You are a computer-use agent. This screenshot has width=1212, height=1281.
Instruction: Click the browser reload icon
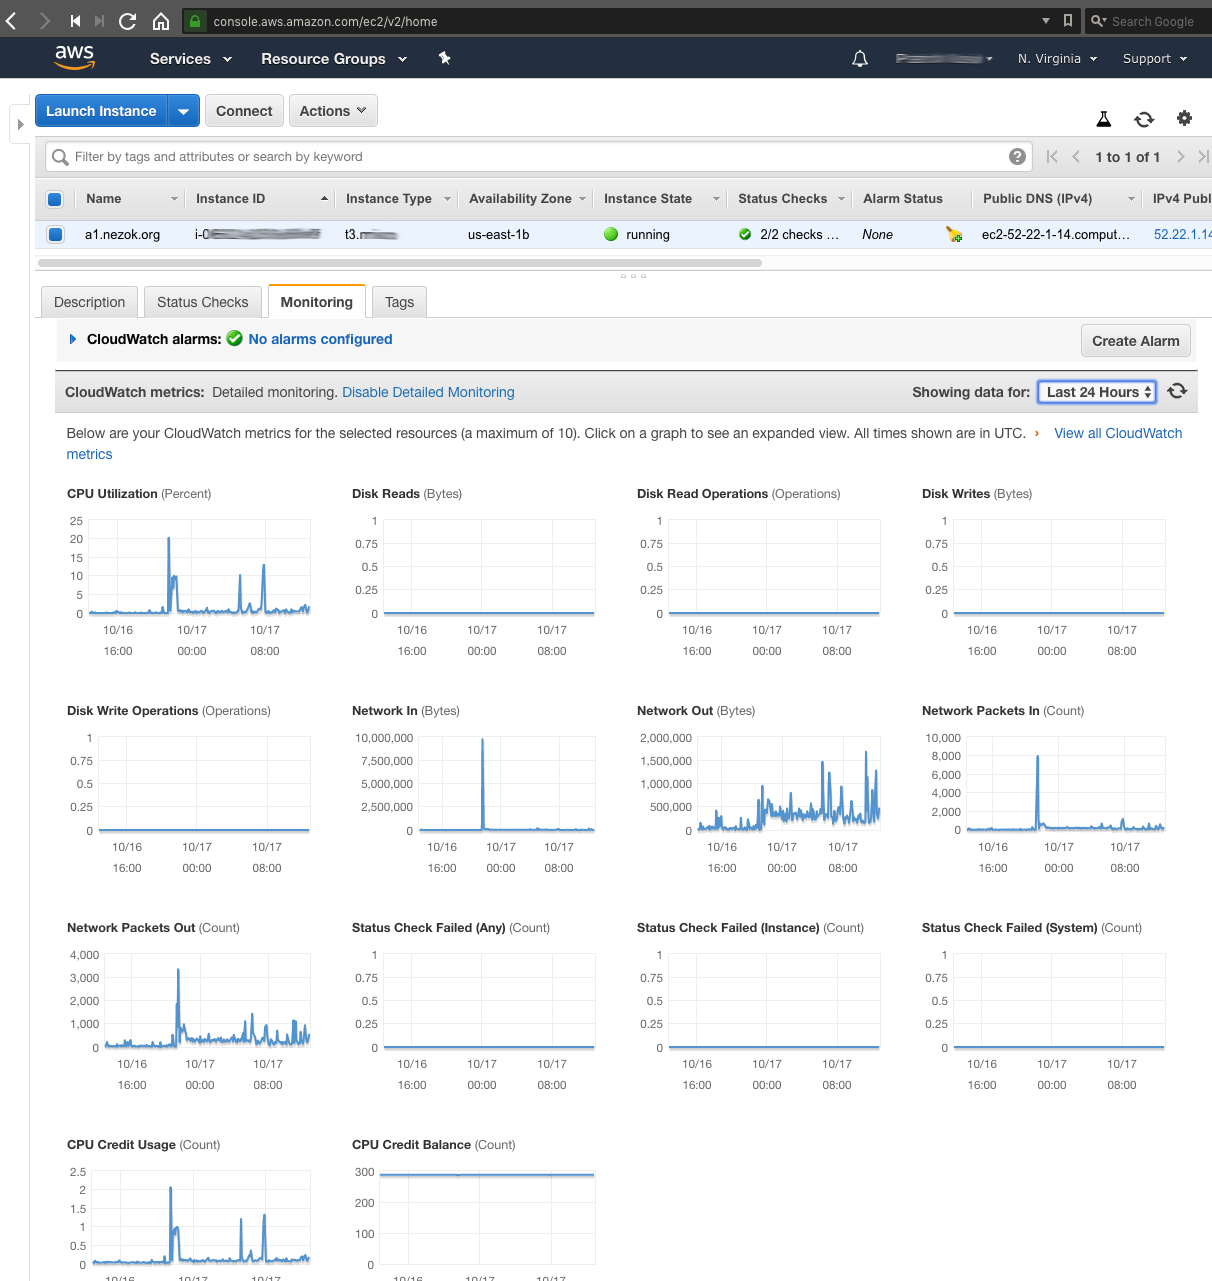tap(127, 21)
